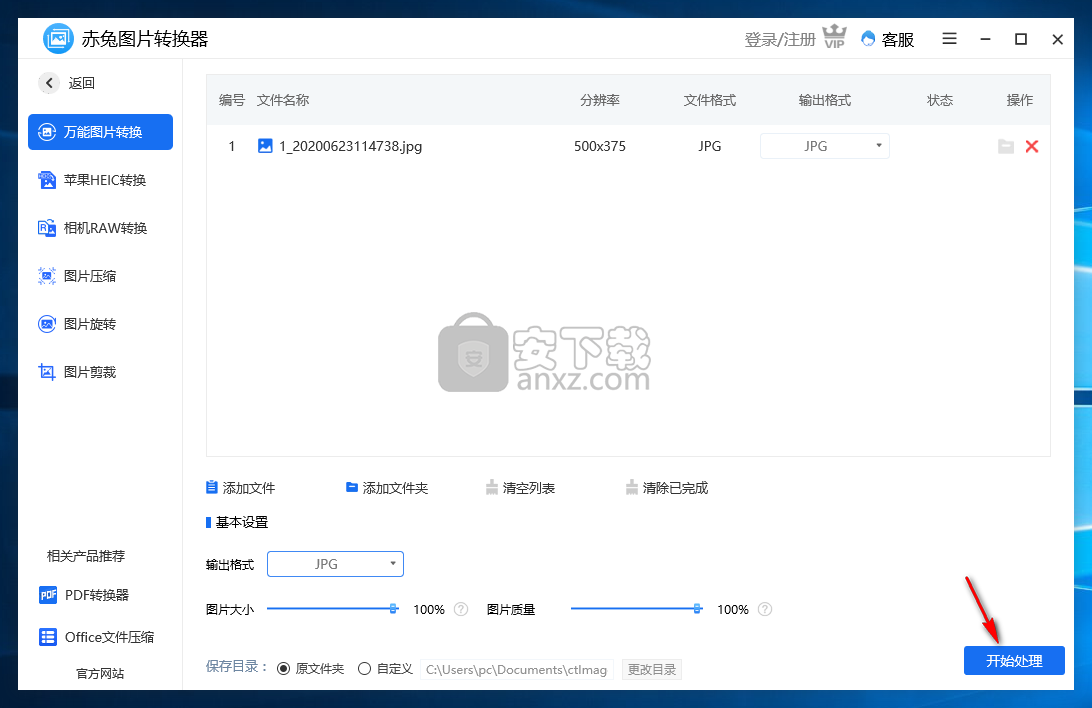Click the VIP crown icon
The image size is (1092, 708).
pyautogui.click(x=834, y=37)
